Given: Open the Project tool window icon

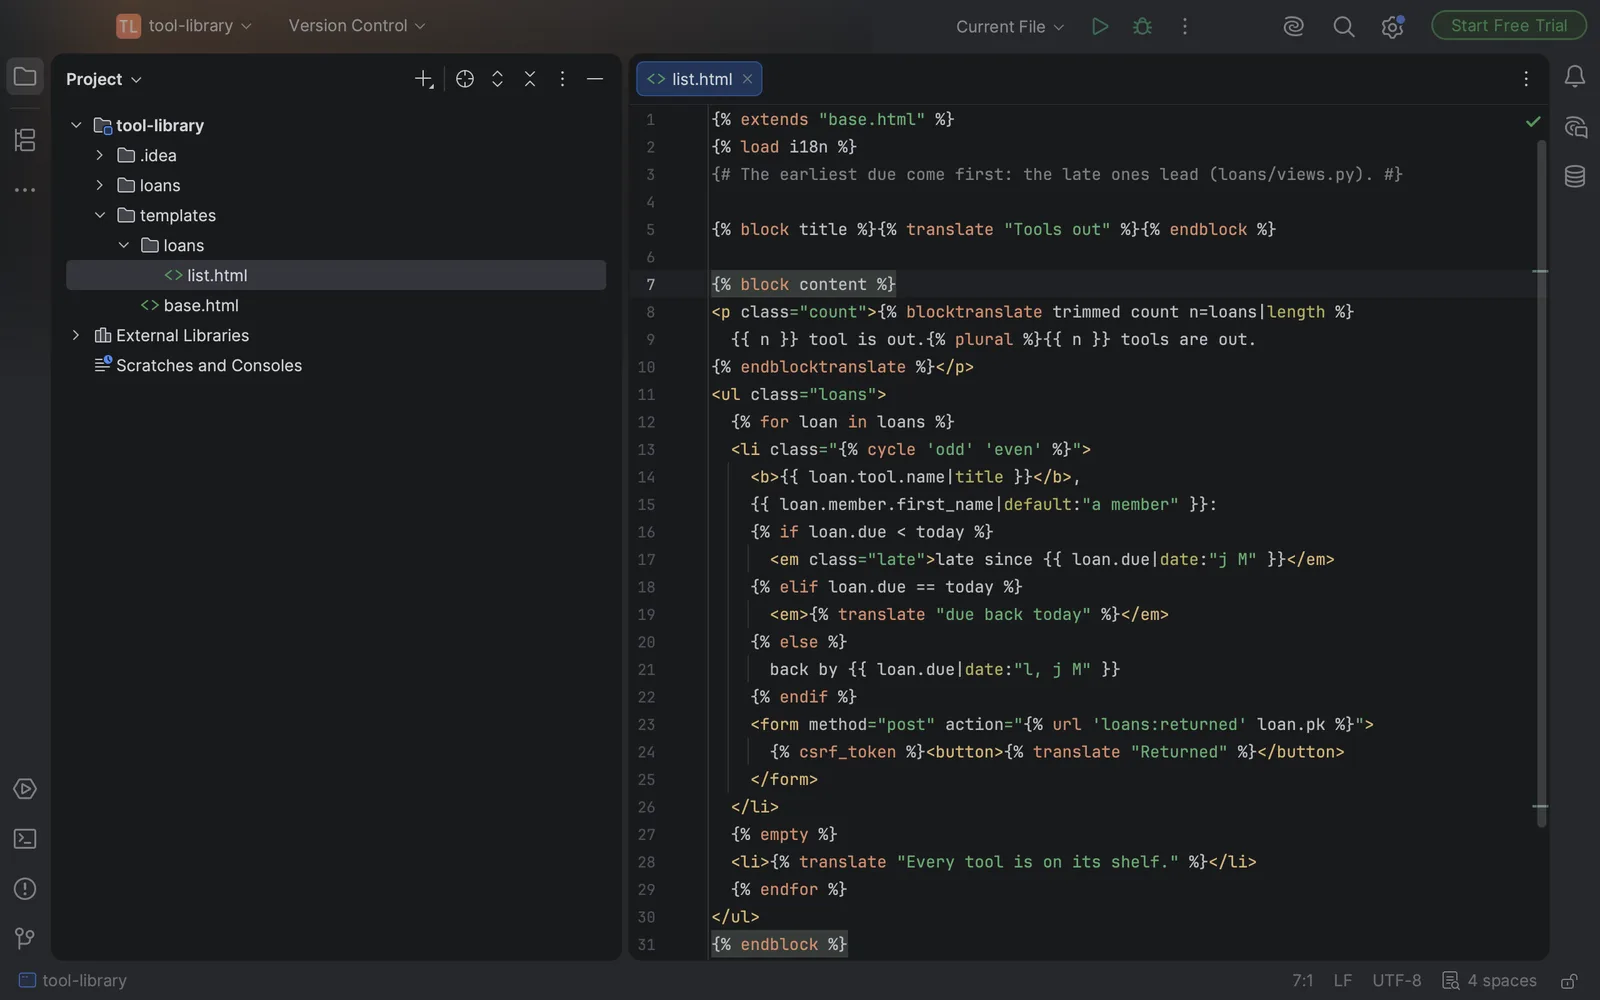Looking at the screenshot, I should (x=25, y=77).
